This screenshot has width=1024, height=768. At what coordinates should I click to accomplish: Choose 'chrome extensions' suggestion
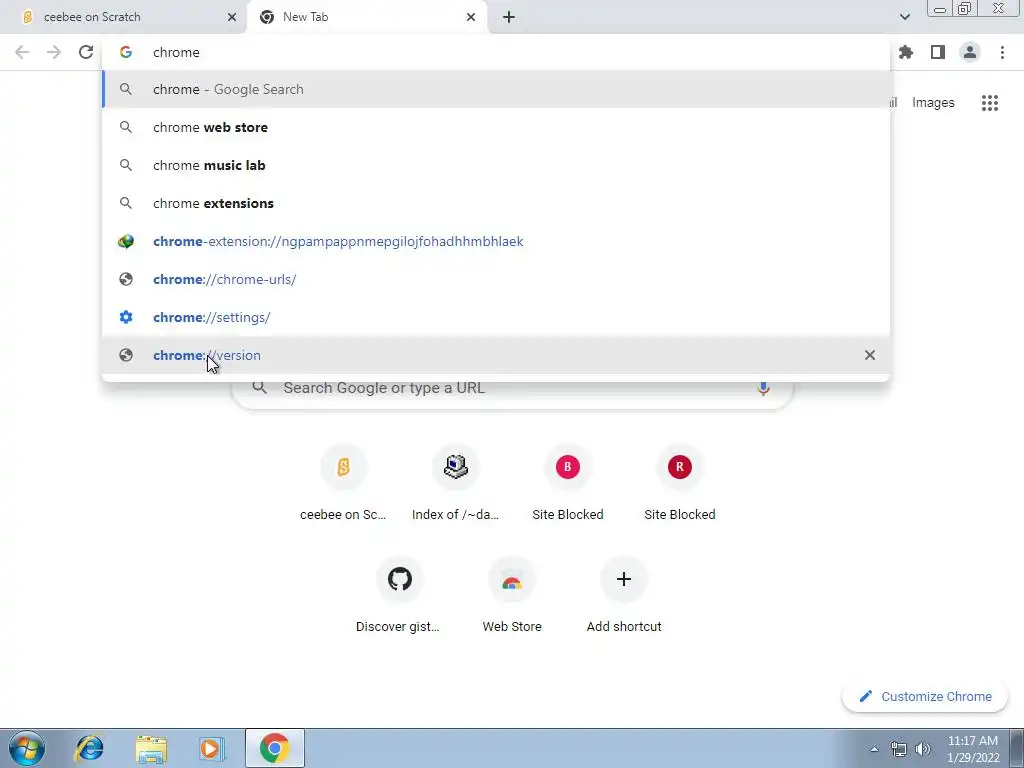click(x=496, y=203)
